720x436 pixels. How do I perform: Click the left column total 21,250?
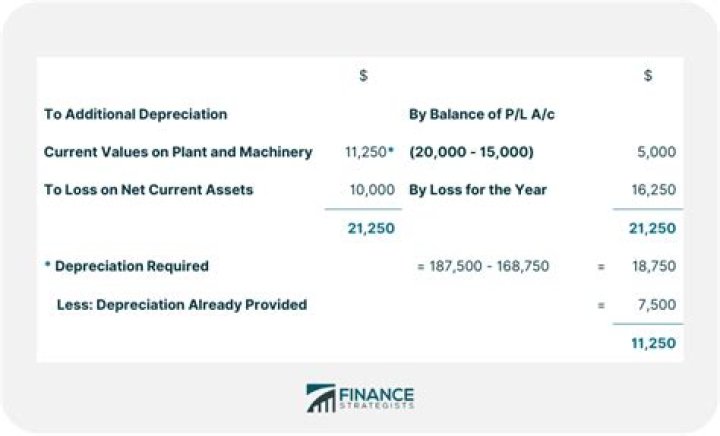(371, 228)
